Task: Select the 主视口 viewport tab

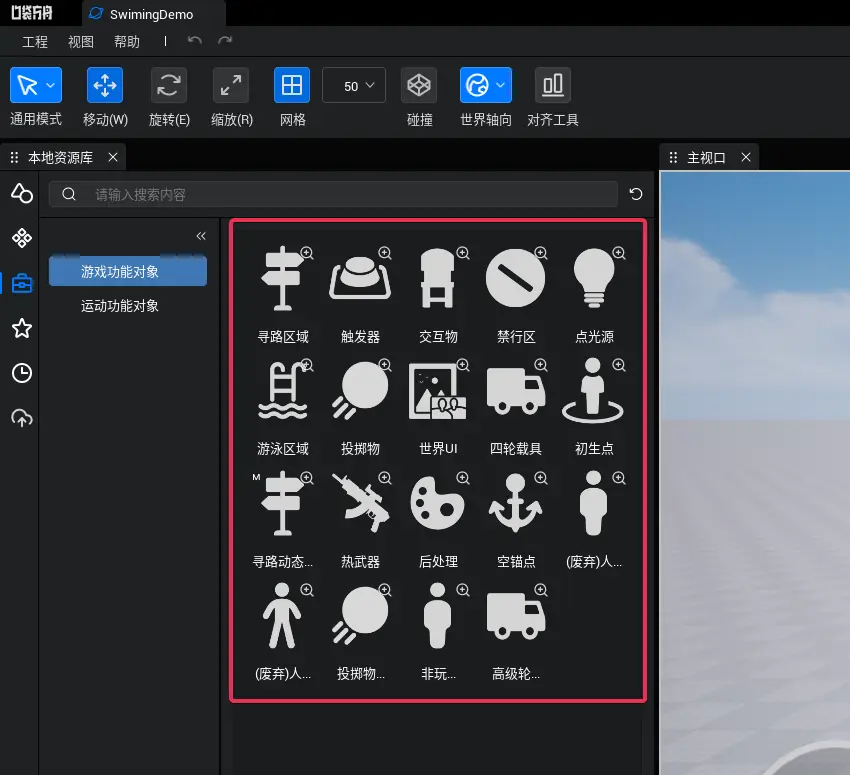Action: (706, 158)
